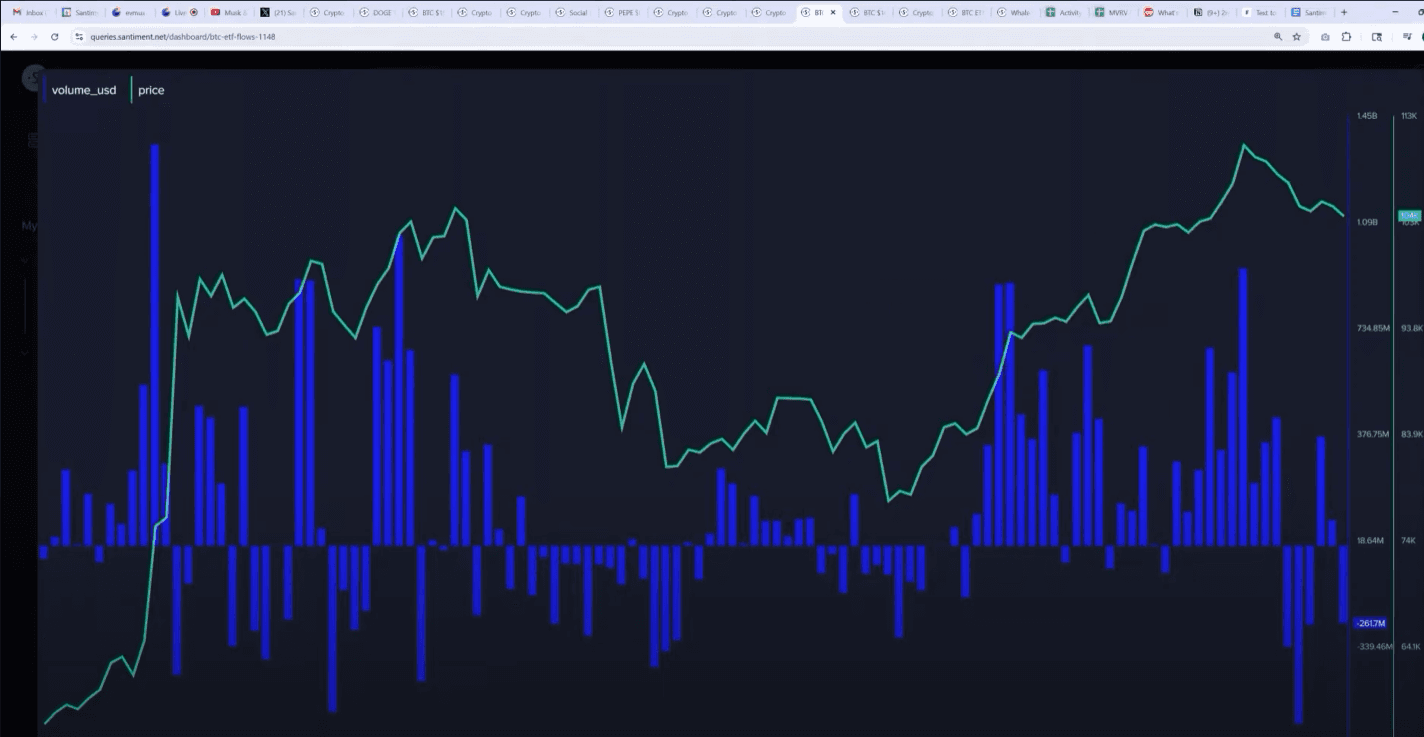Open the extensions puzzle icon

click(x=1346, y=37)
